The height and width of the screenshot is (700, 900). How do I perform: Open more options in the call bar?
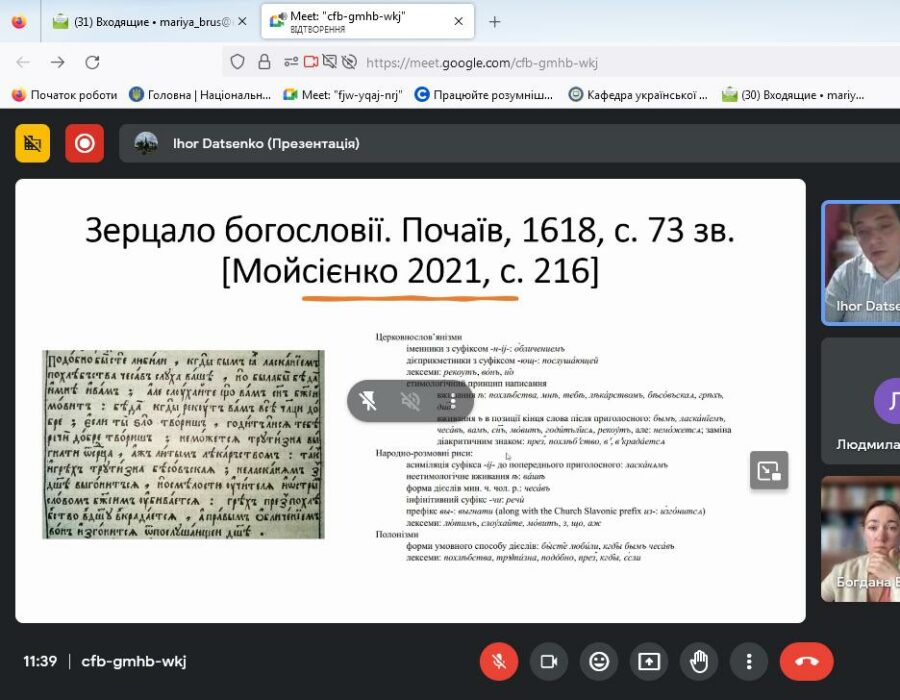pos(748,661)
